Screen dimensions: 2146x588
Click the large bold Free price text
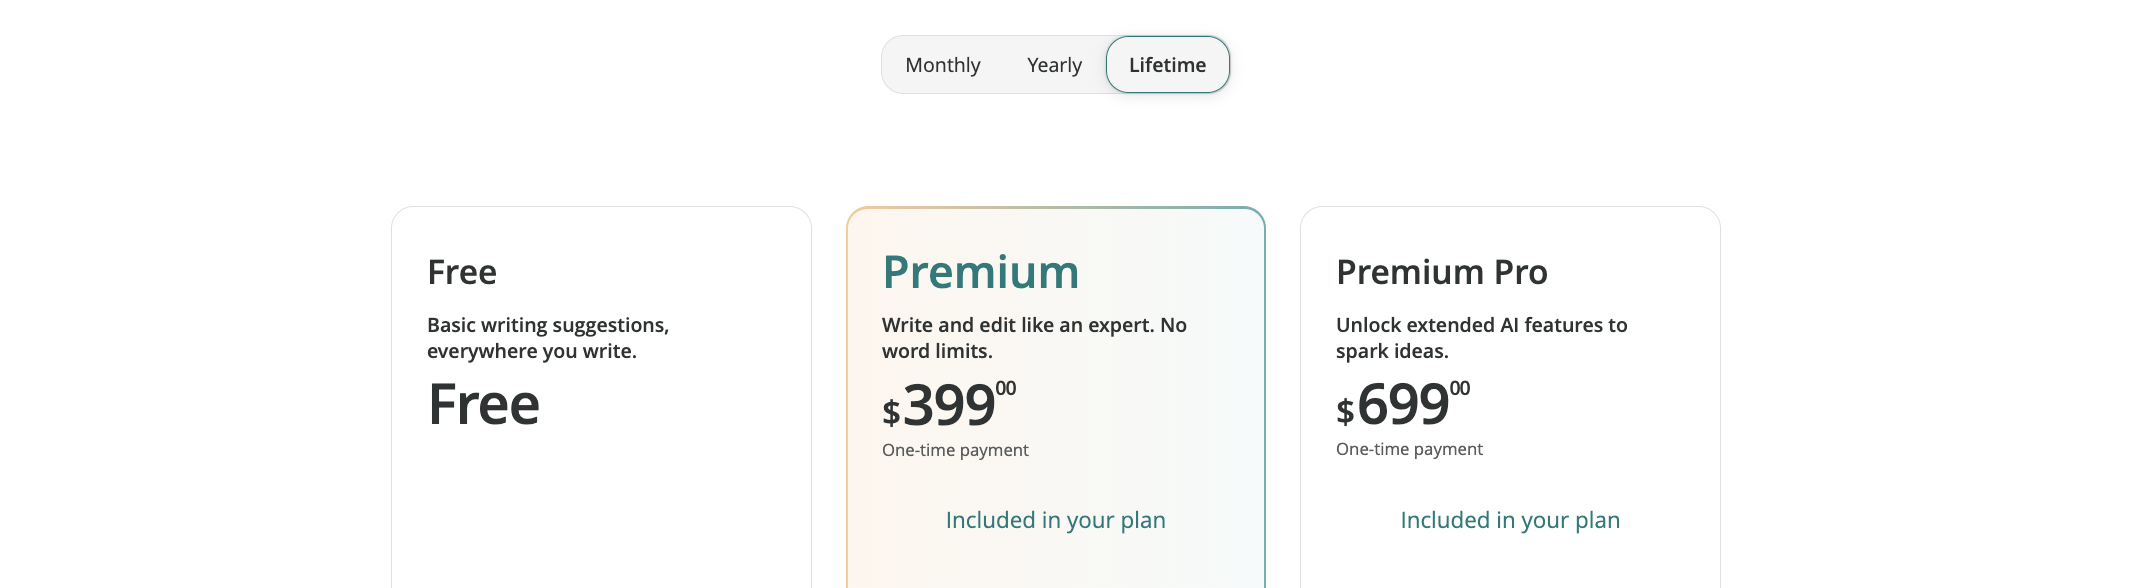click(484, 405)
